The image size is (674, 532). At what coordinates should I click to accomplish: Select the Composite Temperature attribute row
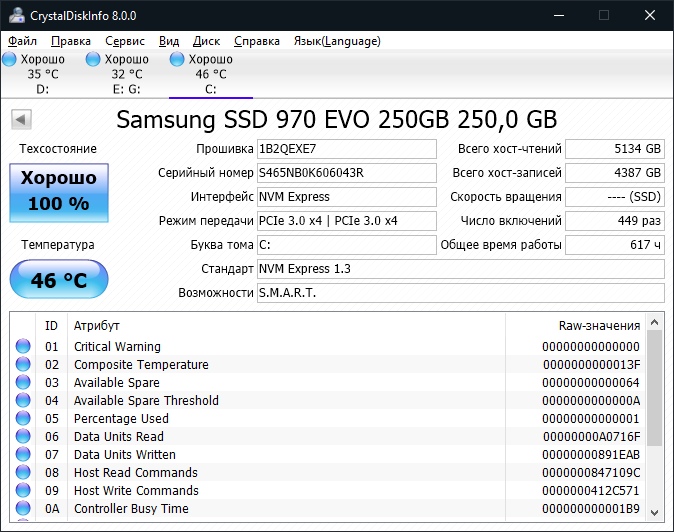point(328,364)
